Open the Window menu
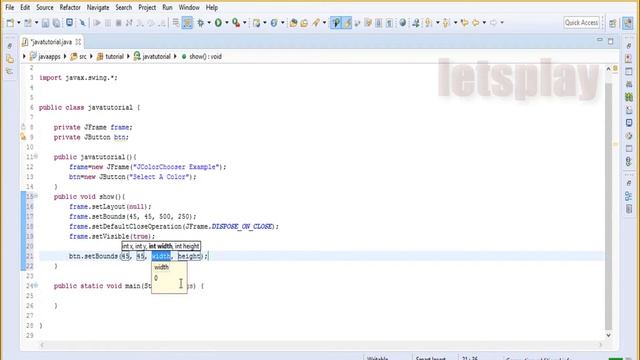Viewport: 640px width, 360px height. click(189, 7)
